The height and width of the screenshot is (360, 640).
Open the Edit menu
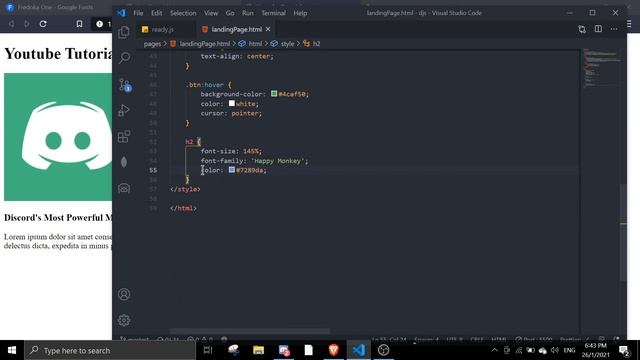pyautogui.click(x=156, y=13)
